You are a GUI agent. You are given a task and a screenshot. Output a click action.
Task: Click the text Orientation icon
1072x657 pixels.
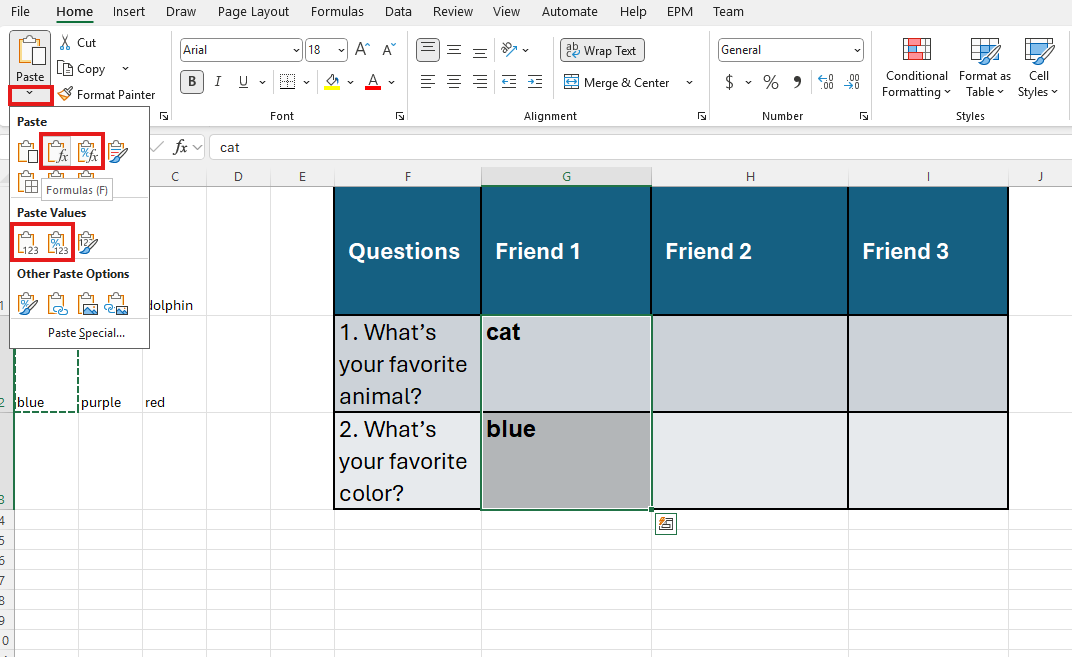point(509,49)
